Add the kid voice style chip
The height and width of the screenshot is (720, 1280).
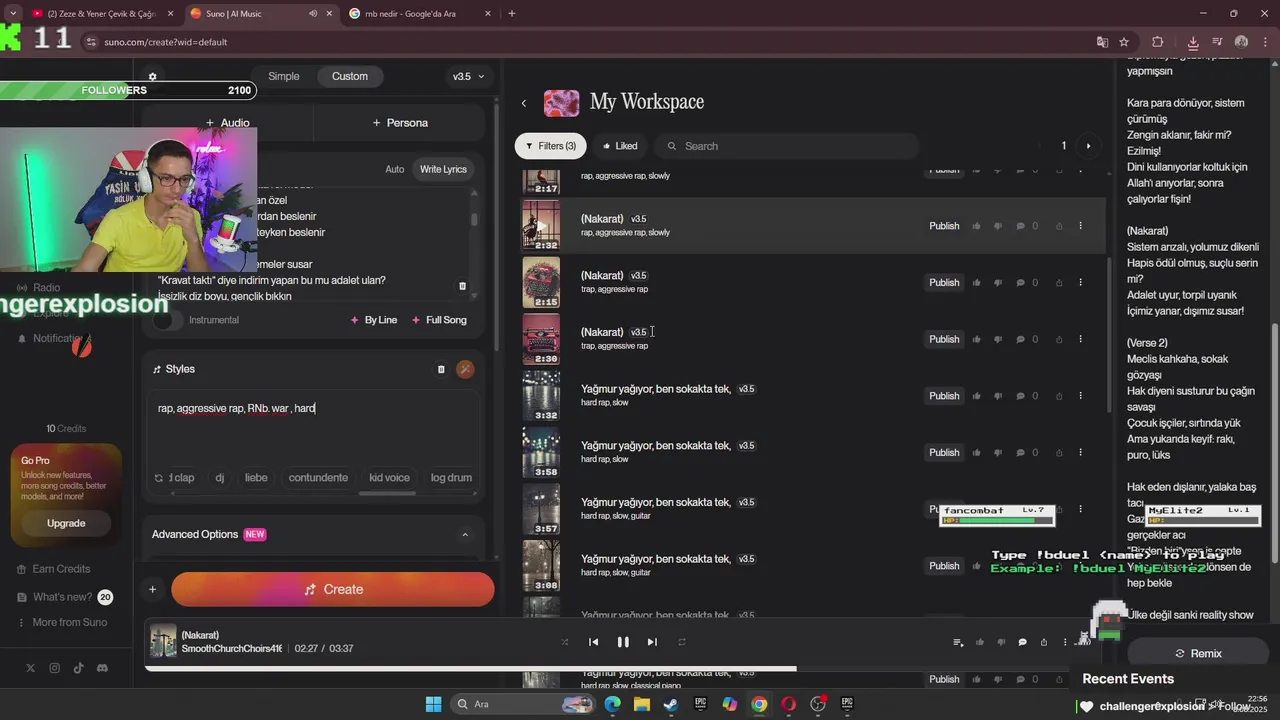(389, 478)
